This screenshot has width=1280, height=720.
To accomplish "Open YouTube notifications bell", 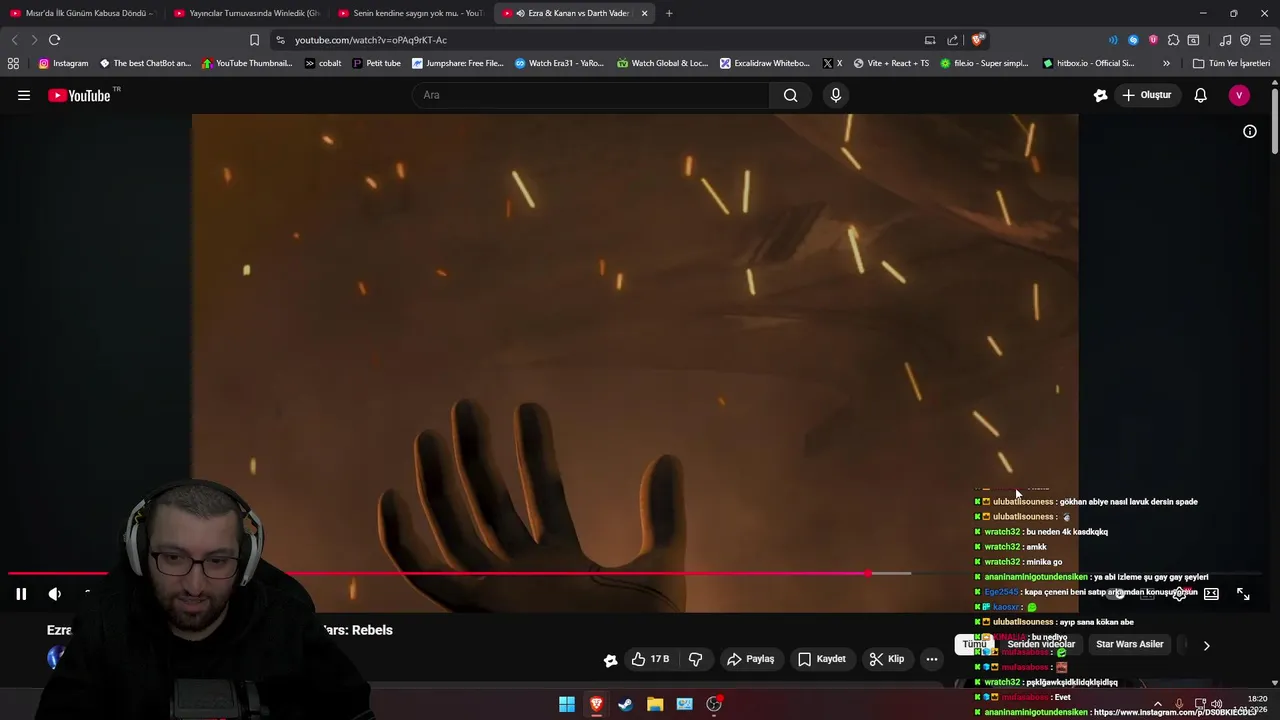I will (1200, 95).
